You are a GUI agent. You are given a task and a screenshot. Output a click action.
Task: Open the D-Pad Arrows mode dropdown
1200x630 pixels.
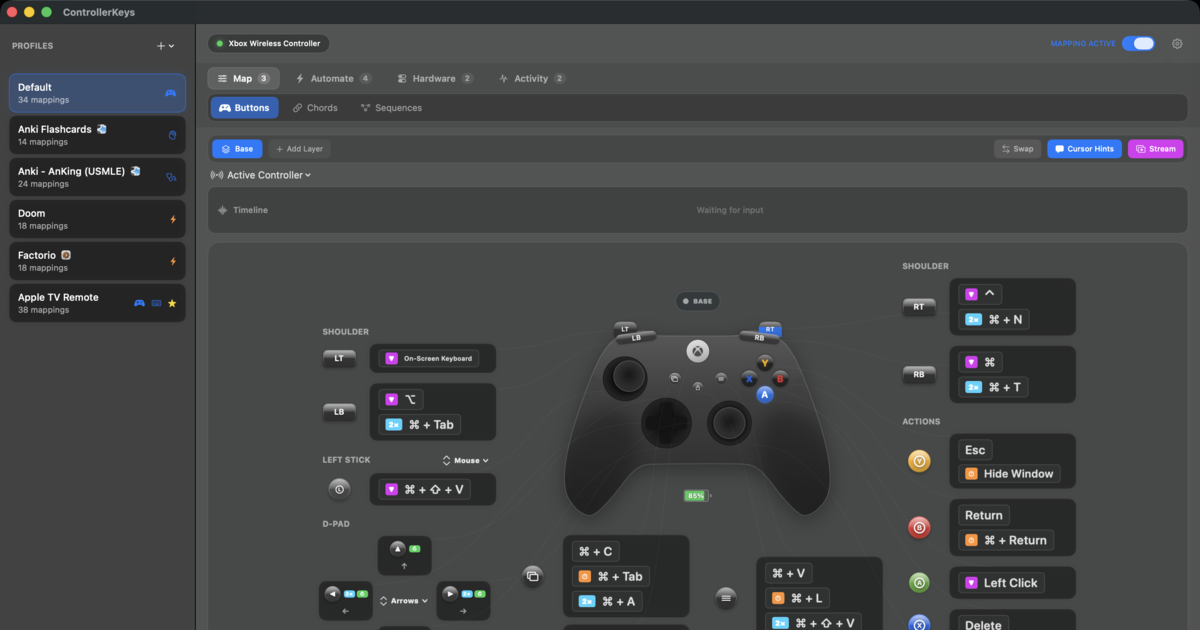[404, 601]
